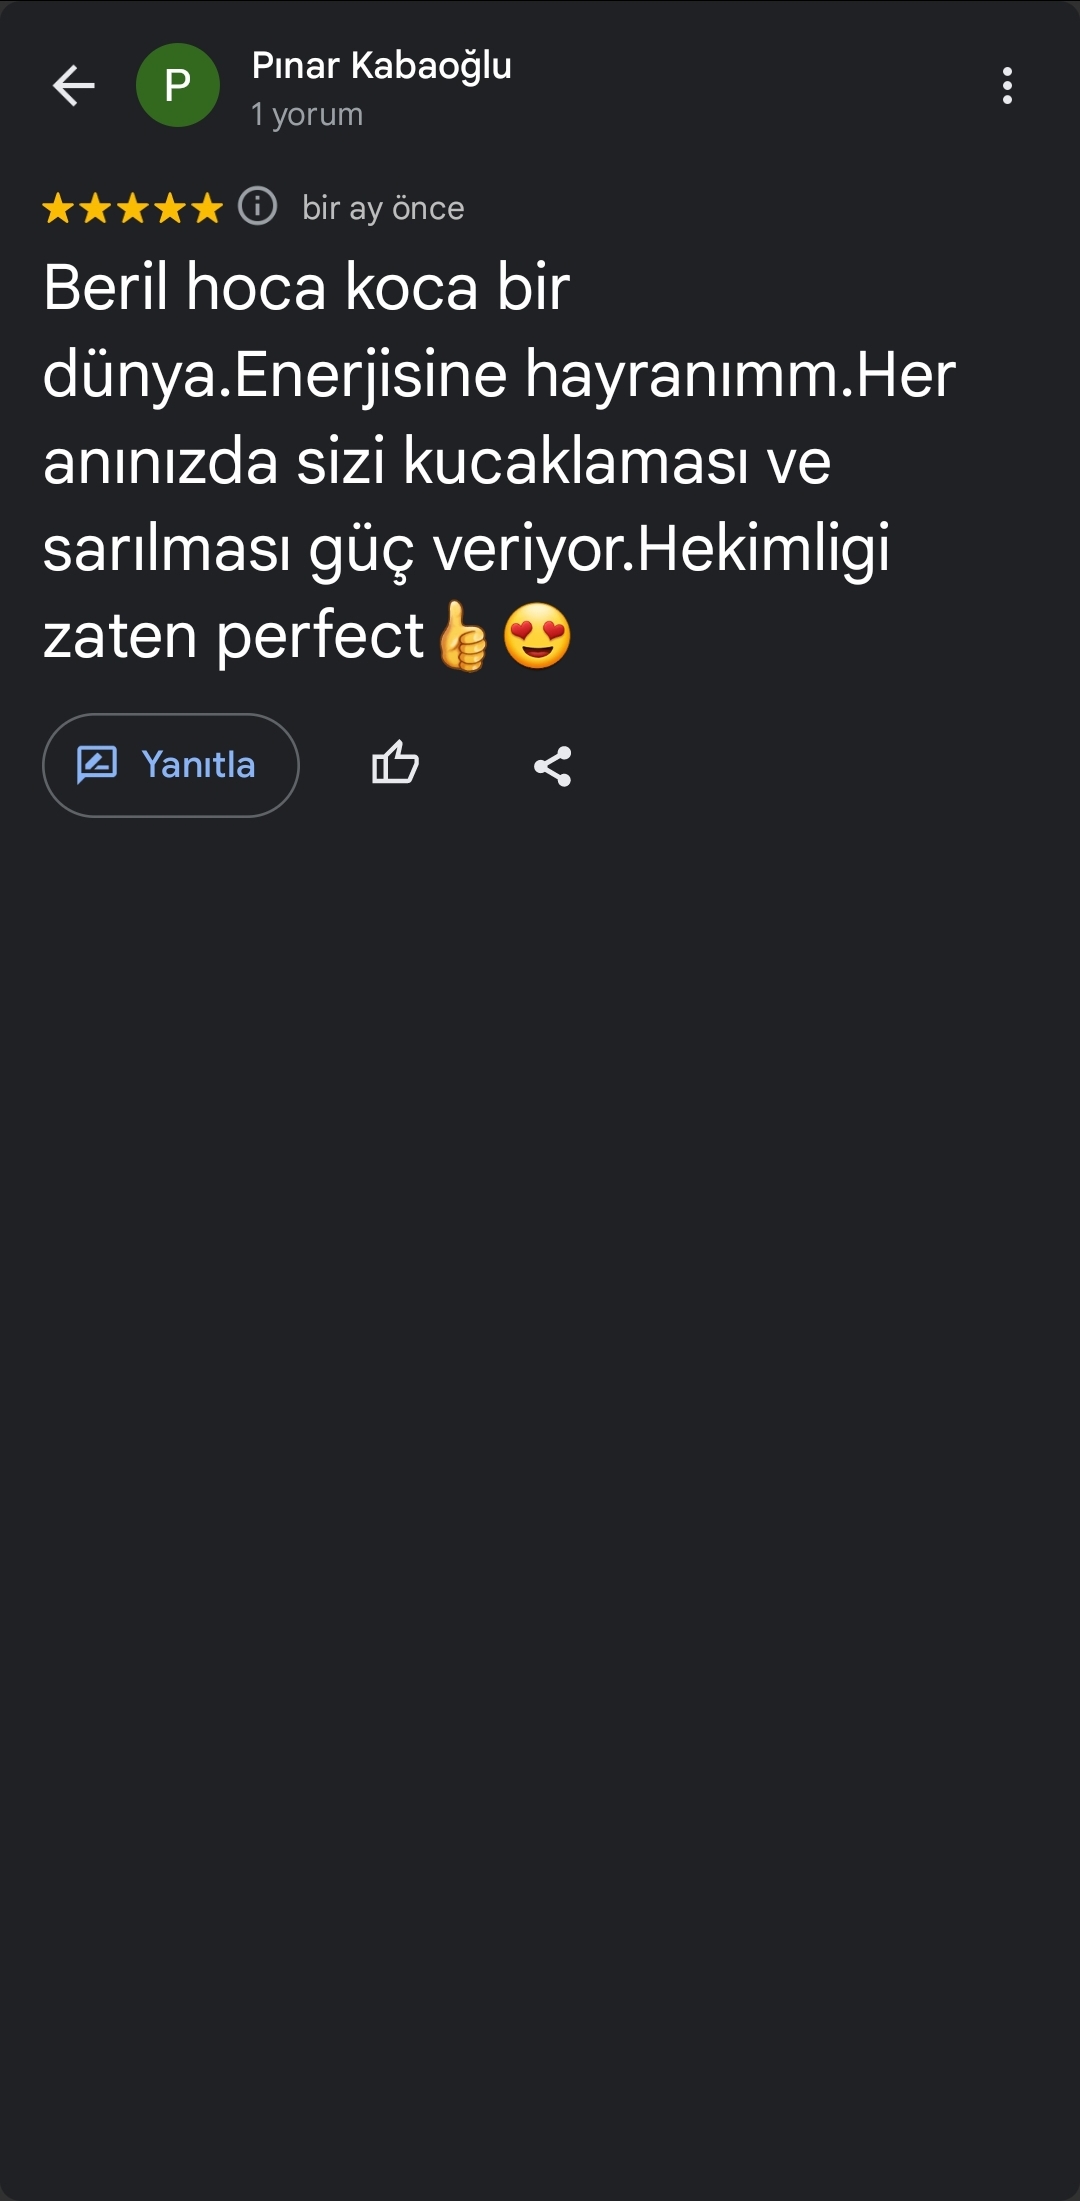The height and width of the screenshot is (2201, 1080).
Task: Click the fifth yellow rating star
Action: pyautogui.click(x=206, y=209)
